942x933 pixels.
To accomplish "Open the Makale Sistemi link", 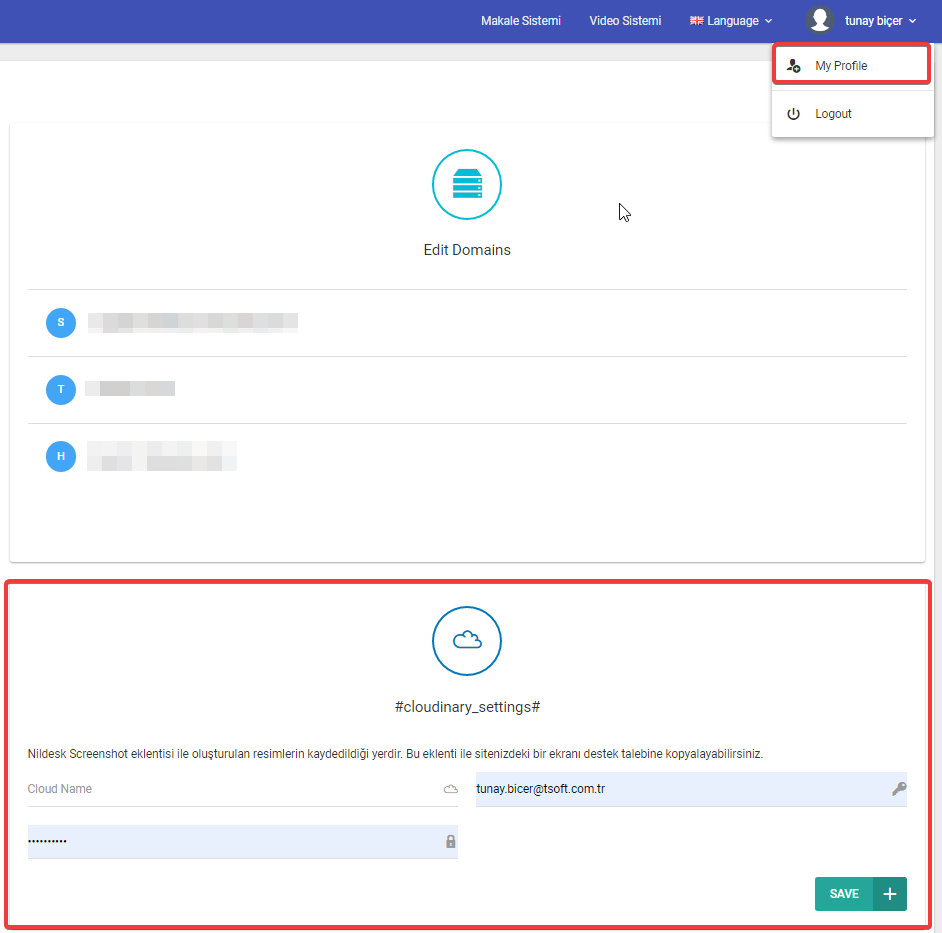I will click(x=521, y=20).
